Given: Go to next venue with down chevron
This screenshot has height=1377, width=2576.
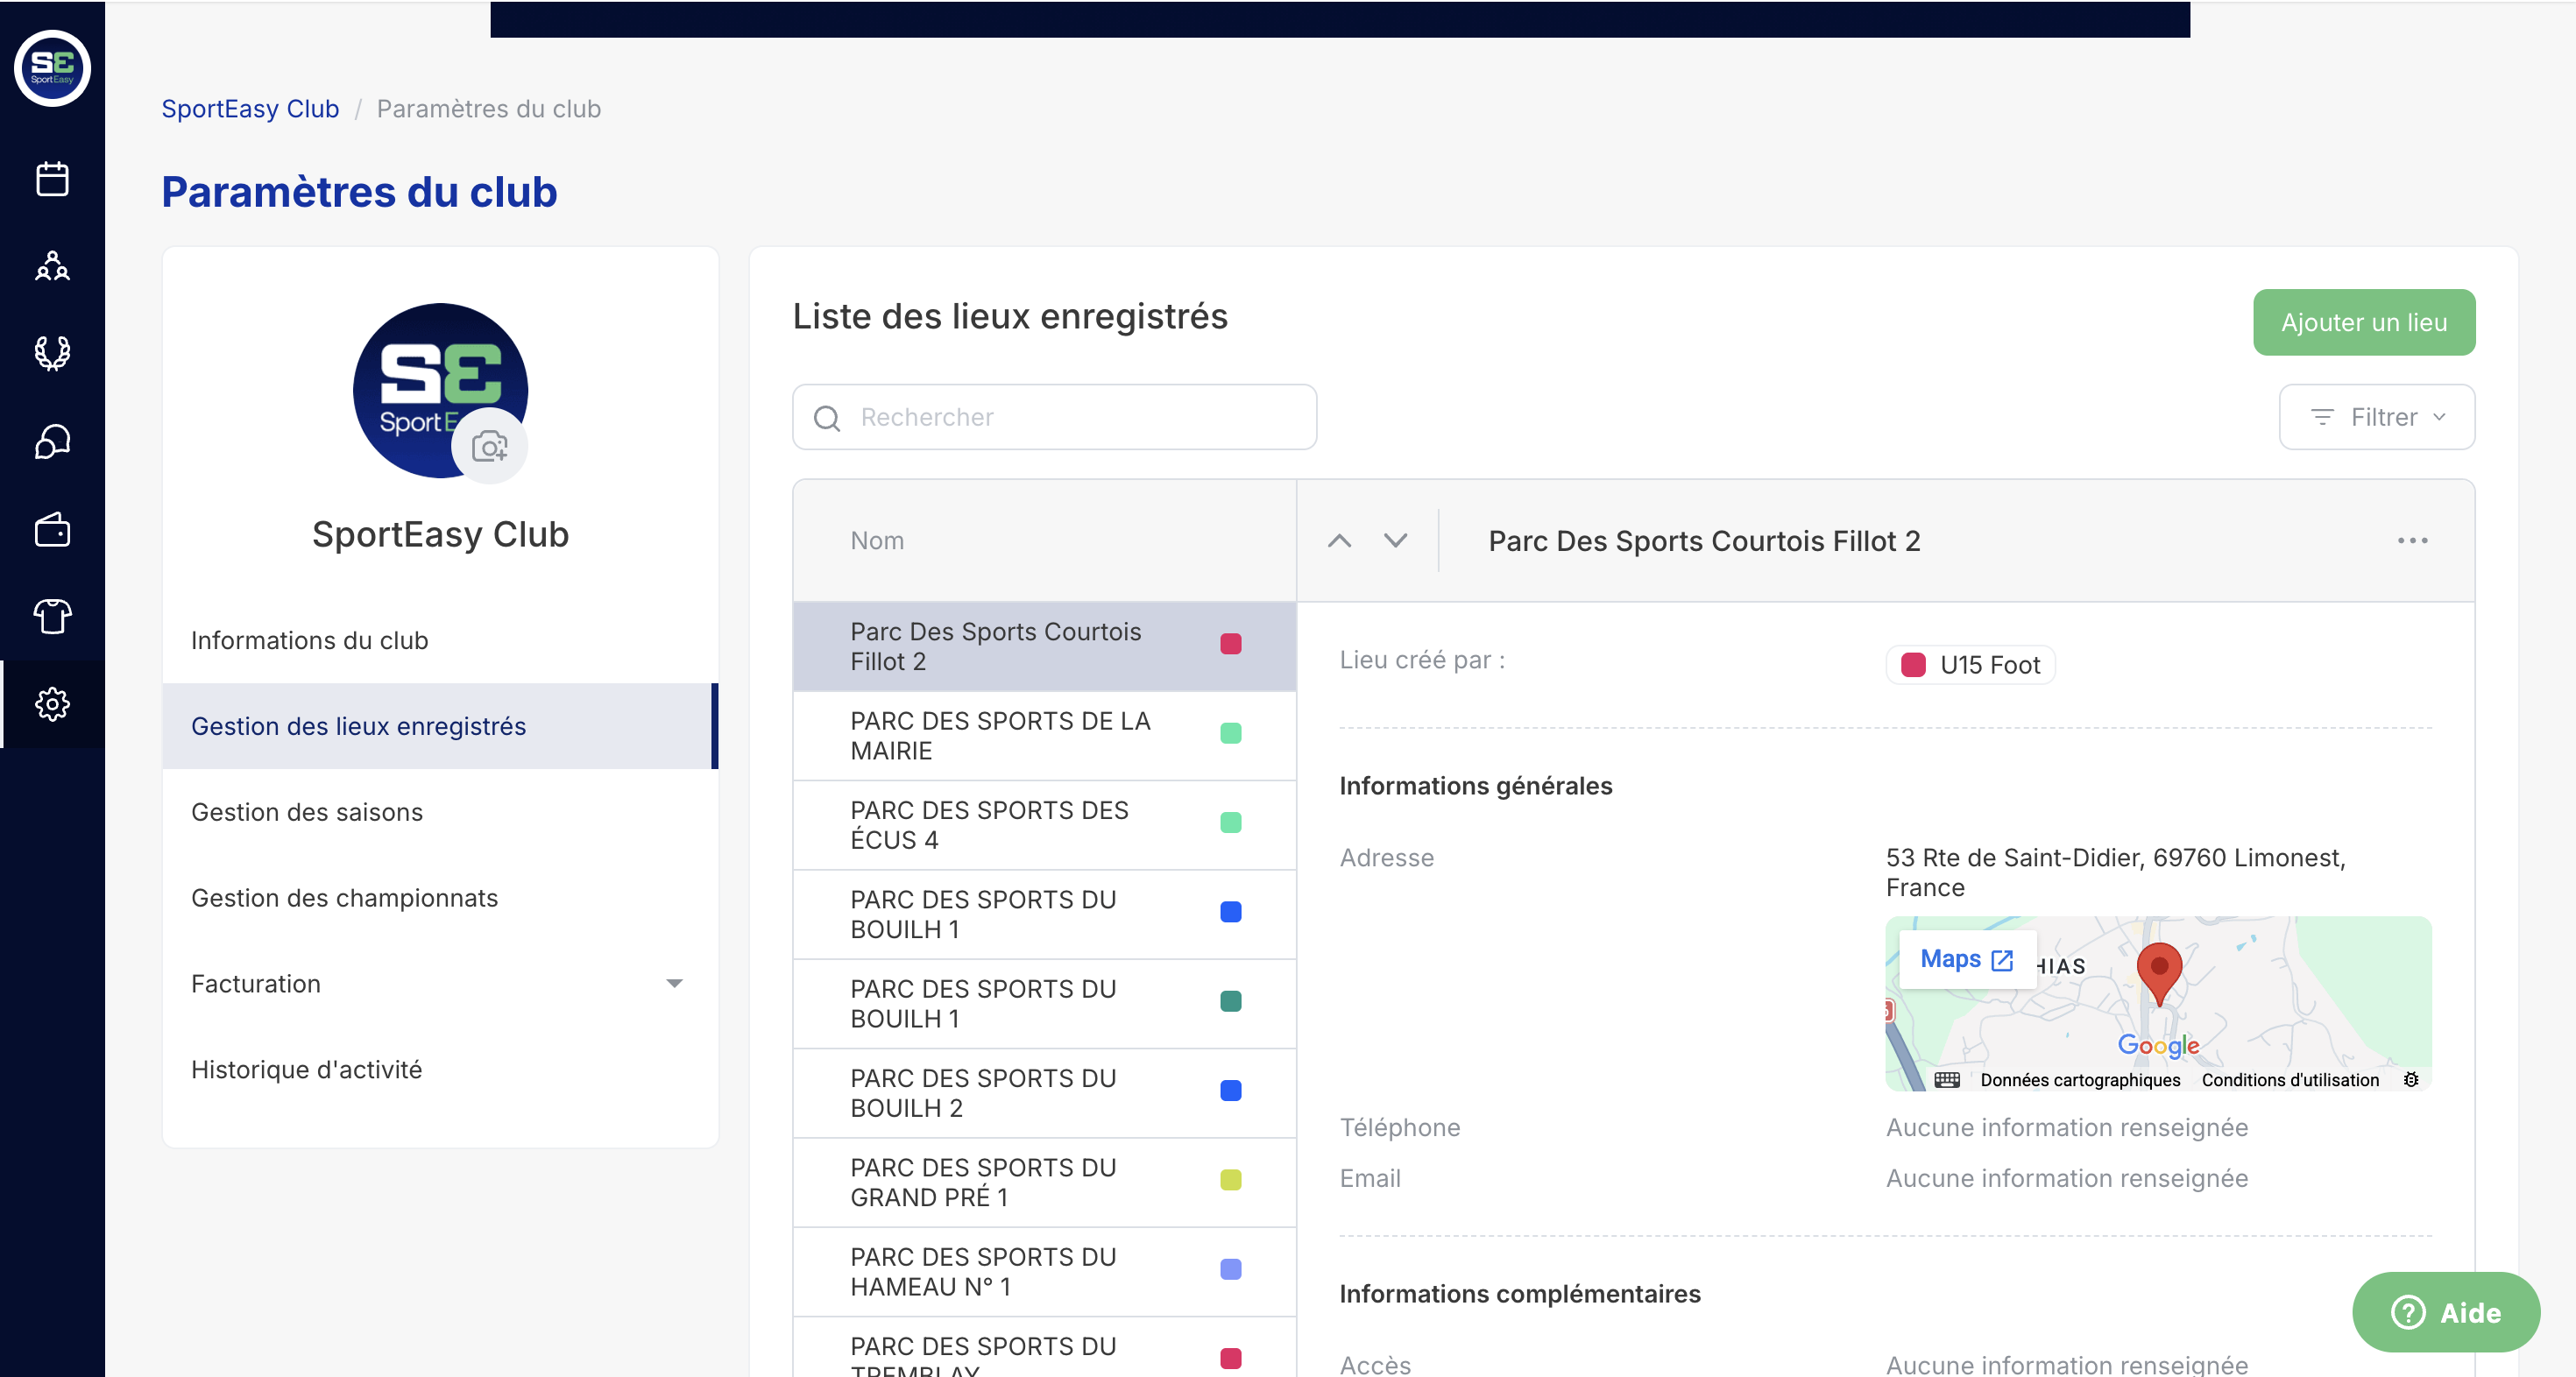Looking at the screenshot, I should pyautogui.click(x=1395, y=541).
